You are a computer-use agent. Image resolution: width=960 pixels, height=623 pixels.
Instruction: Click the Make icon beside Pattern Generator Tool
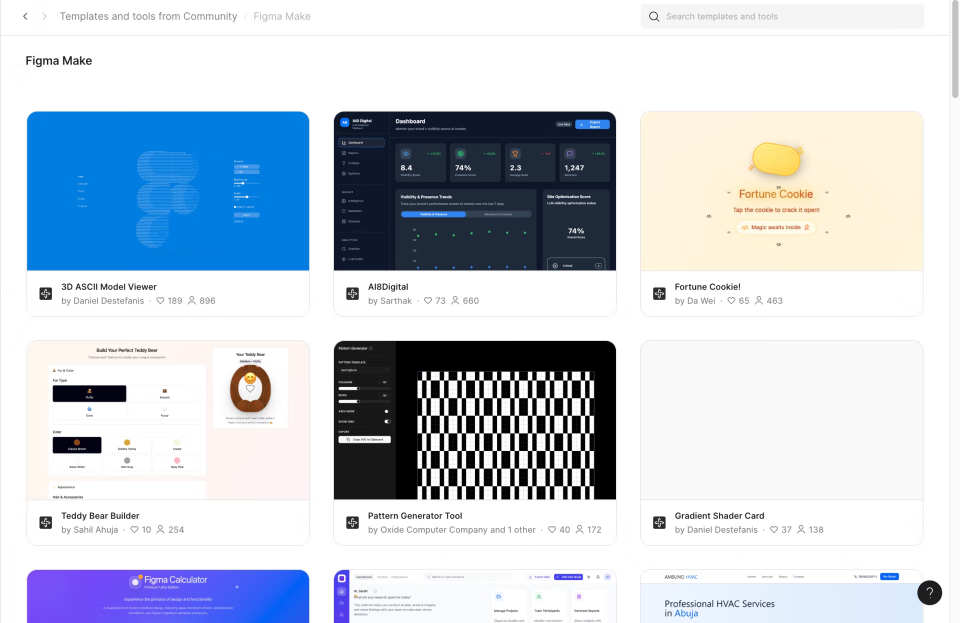[x=353, y=523]
